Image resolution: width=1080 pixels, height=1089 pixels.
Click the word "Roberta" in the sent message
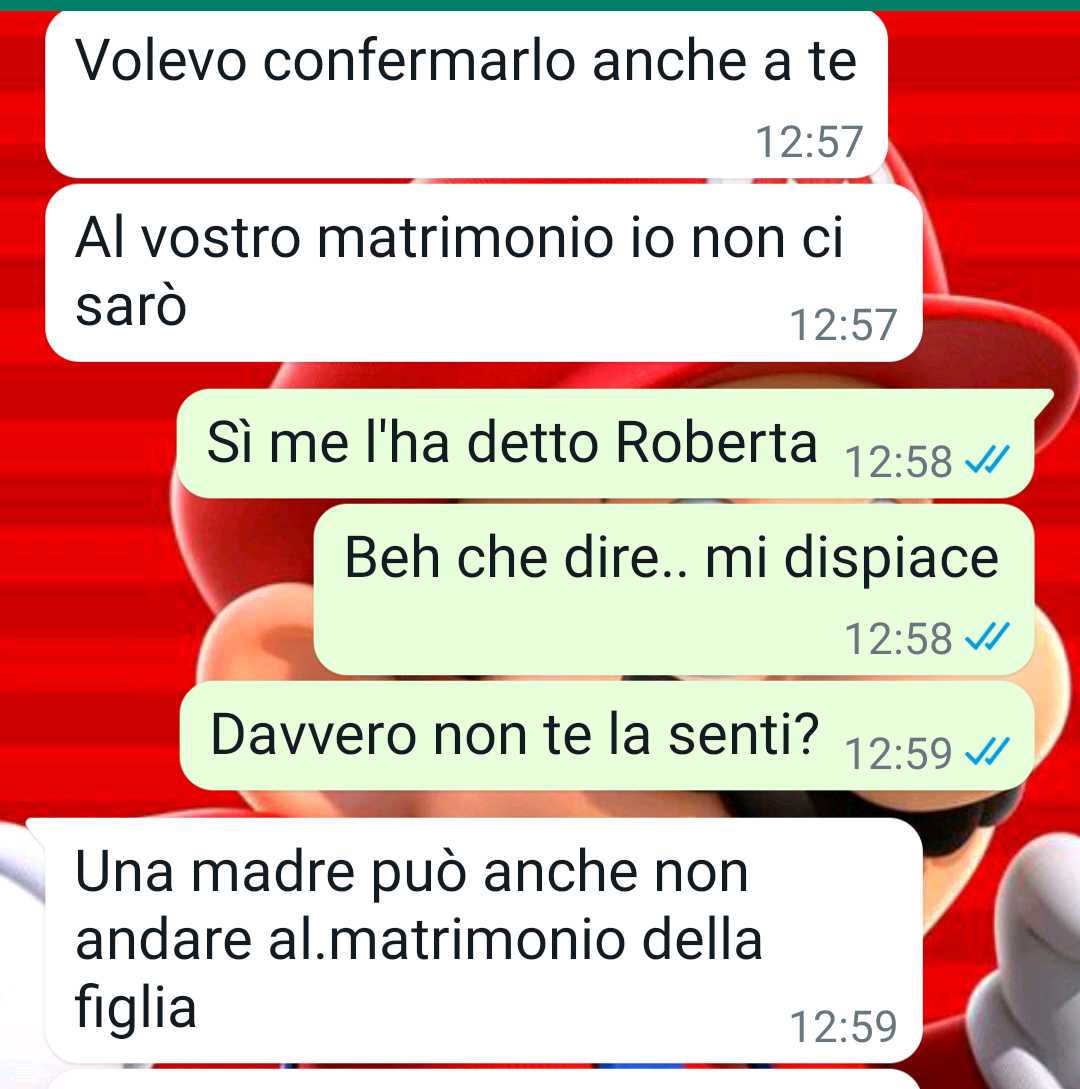point(716,442)
